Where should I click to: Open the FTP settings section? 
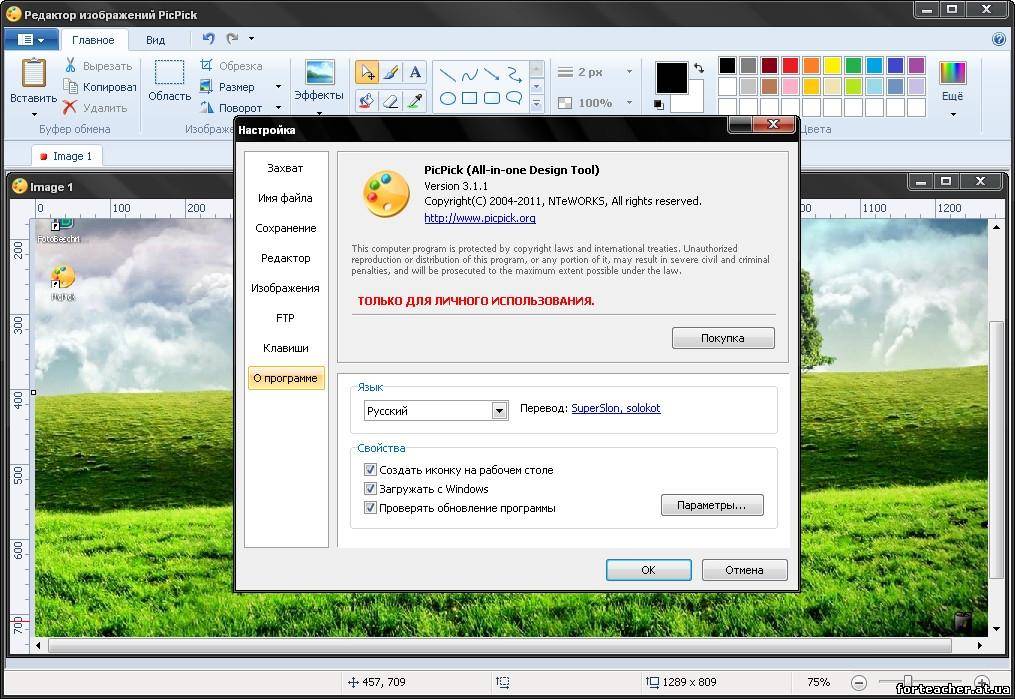coord(285,318)
